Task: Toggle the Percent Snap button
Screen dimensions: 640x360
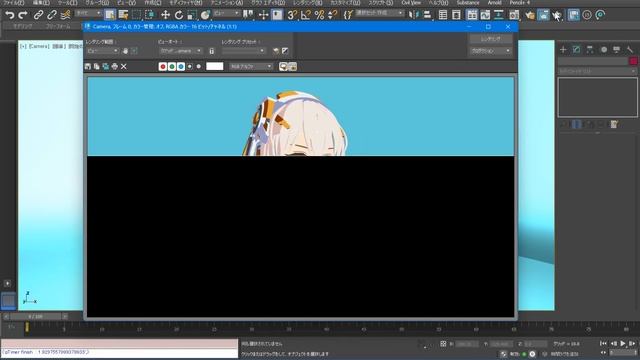Action: (x=320, y=15)
